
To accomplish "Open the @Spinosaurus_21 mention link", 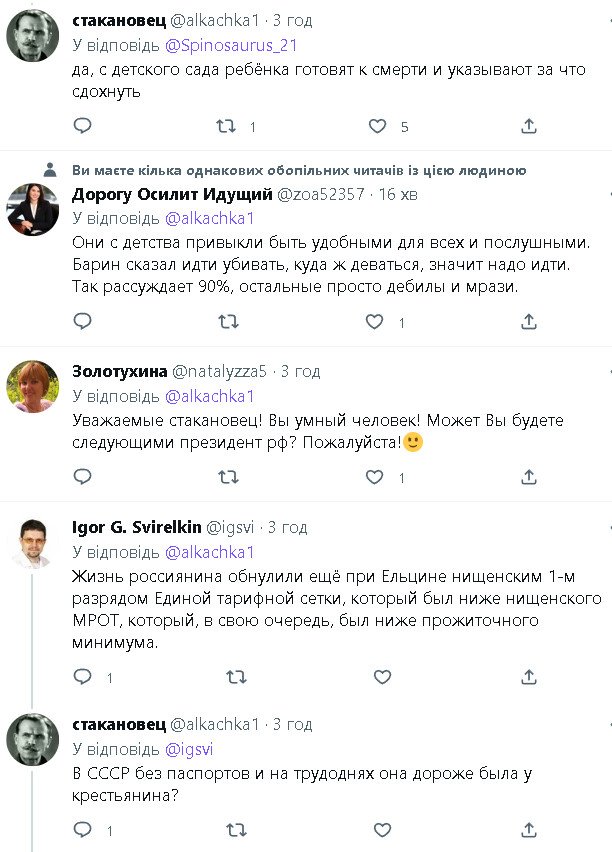I will [231, 45].
